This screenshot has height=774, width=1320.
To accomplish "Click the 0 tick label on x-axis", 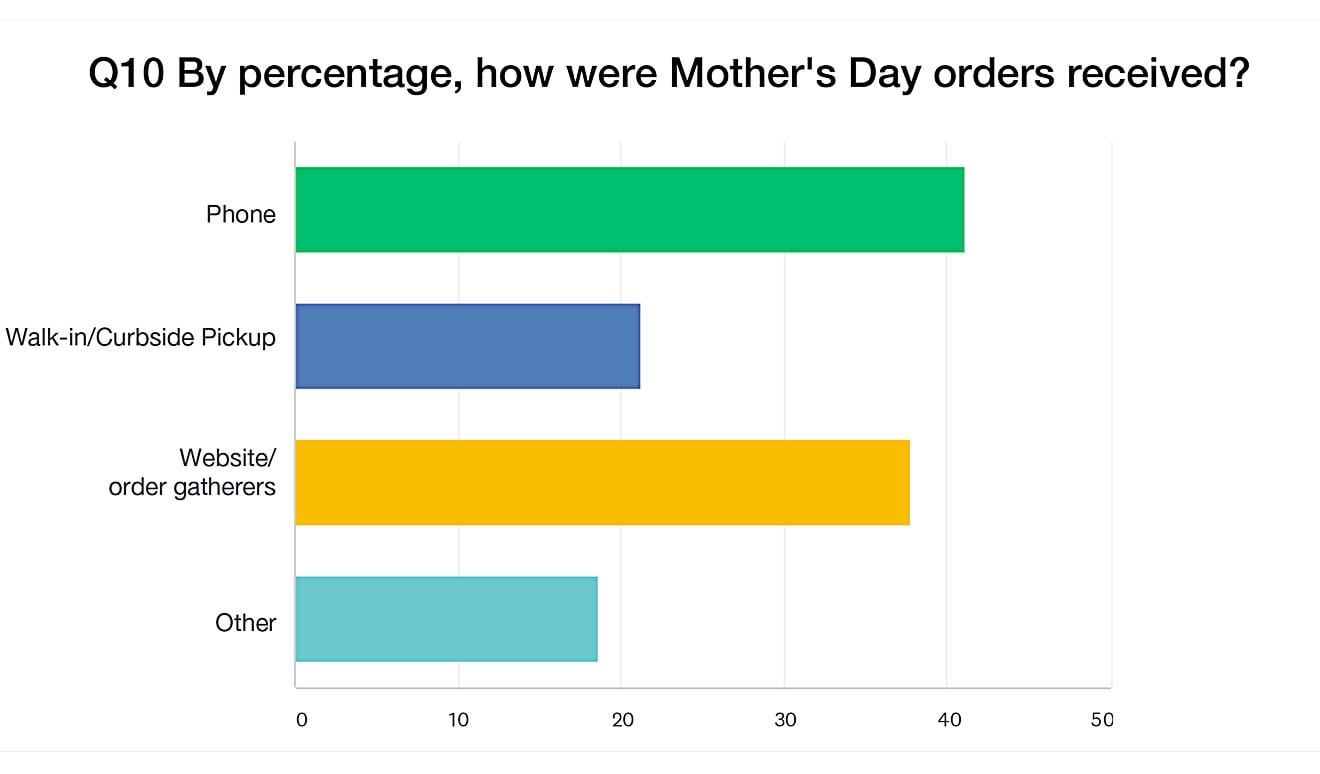I will pos(301,720).
